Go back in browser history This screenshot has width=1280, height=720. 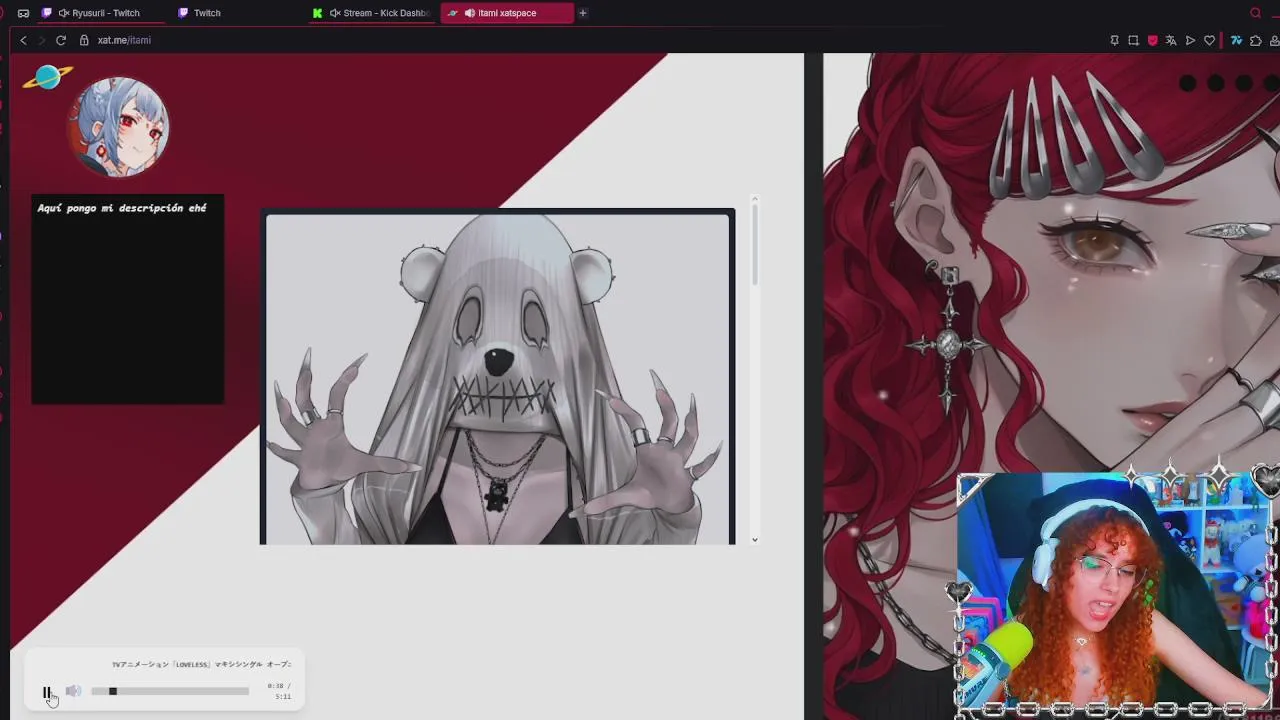tap(24, 40)
